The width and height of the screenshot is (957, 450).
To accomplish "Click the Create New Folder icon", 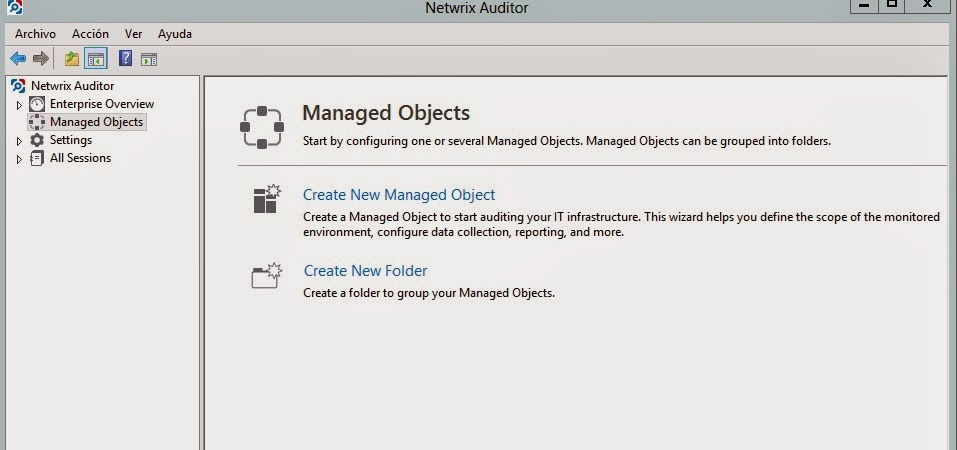I will [264, 275].
